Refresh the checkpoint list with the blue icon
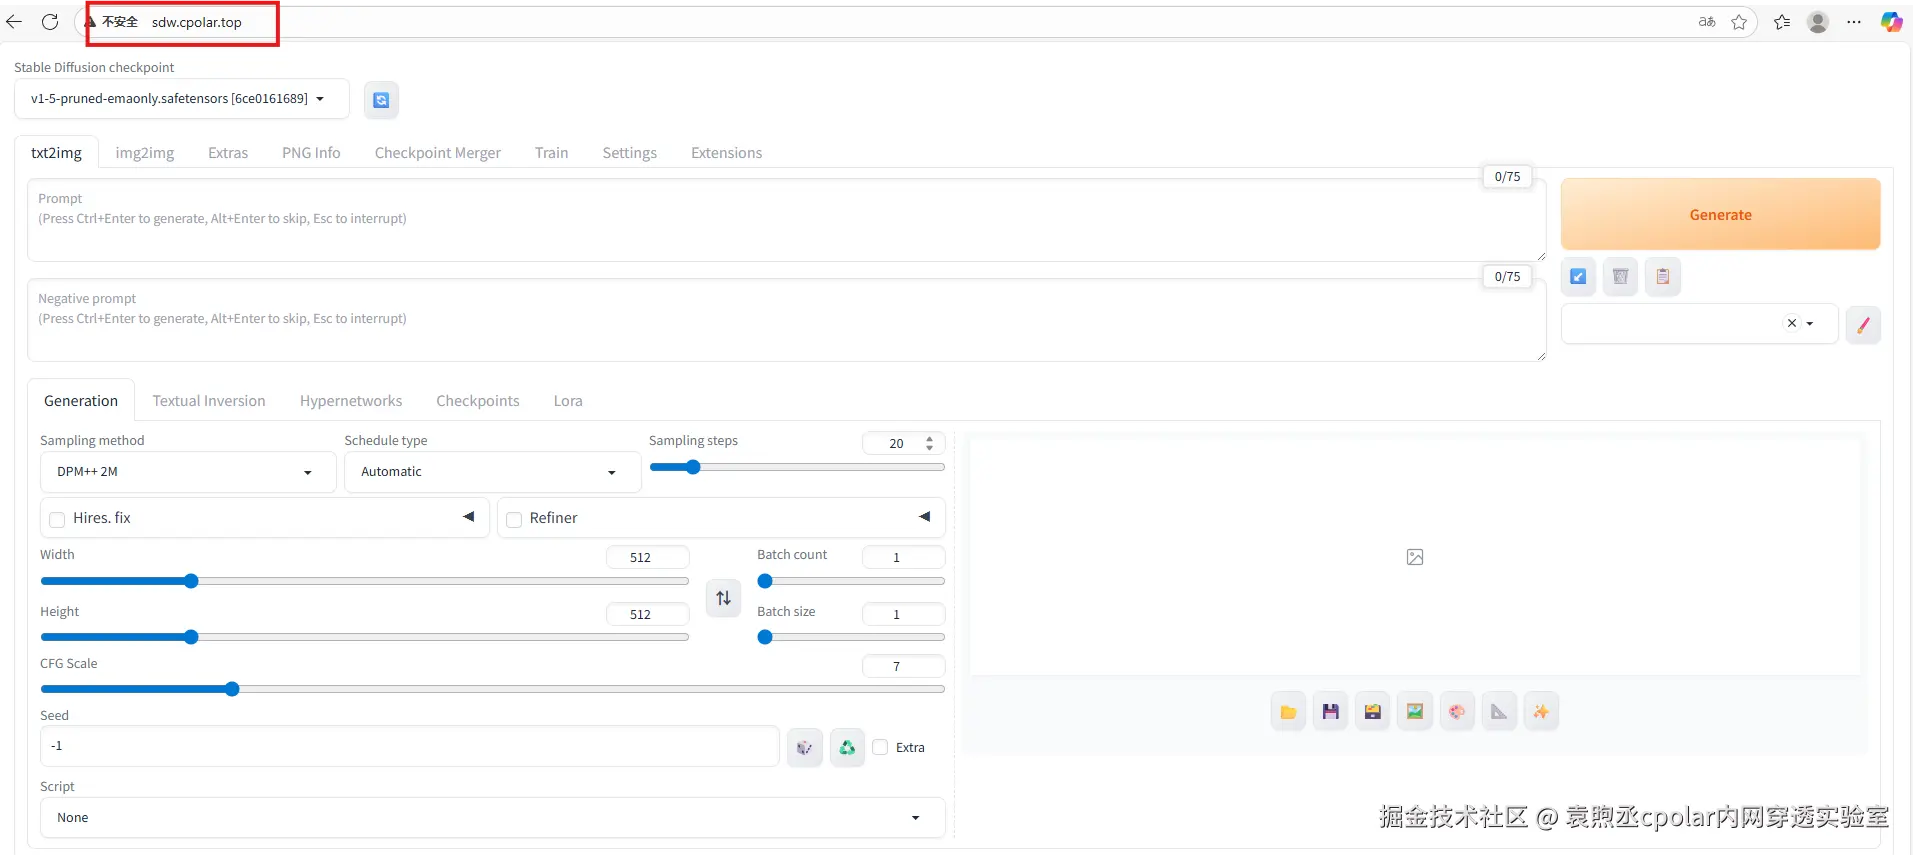 (x=381, y=100)
